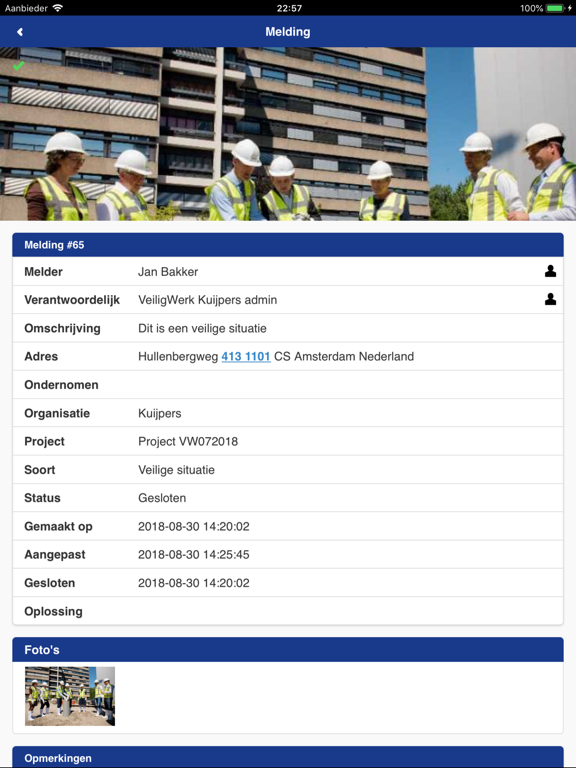Select the text VeiligWerk Kuijpers admin

[x=208, y=300]
